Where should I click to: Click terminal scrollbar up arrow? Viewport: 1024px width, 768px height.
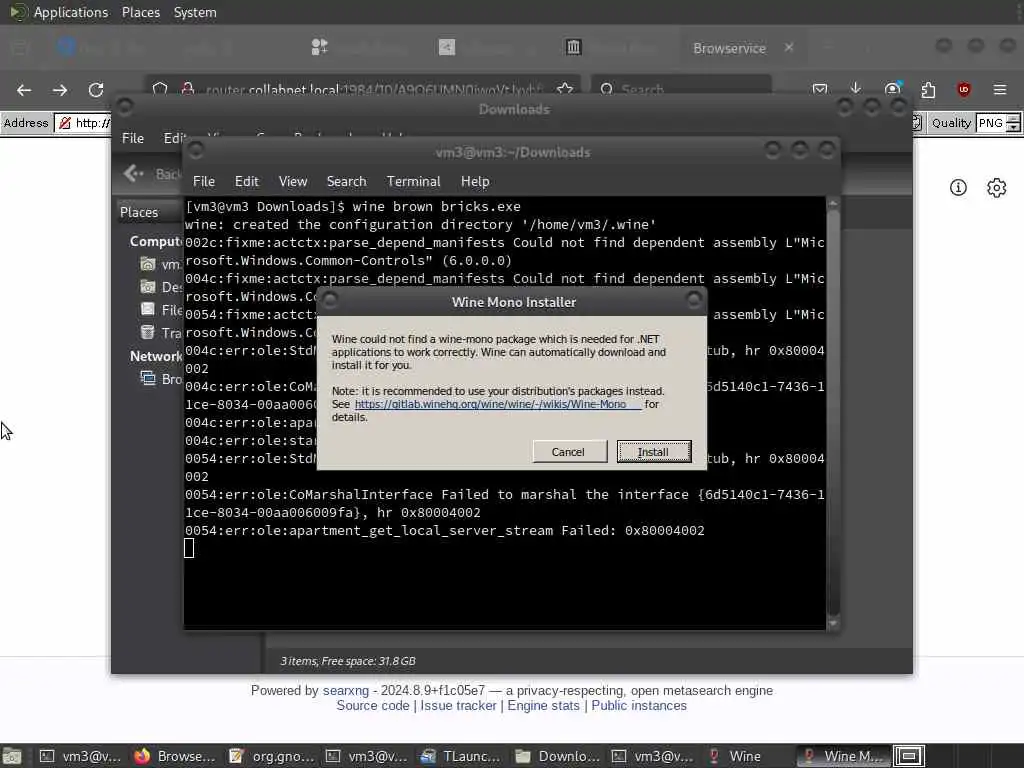pos(833,203)
